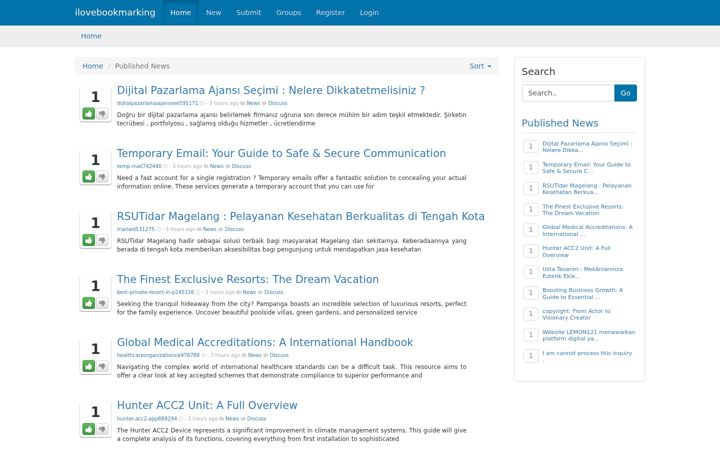Open sidebar link Hunter ACC2 Unit
720x450 pixels.
point(576,252)
